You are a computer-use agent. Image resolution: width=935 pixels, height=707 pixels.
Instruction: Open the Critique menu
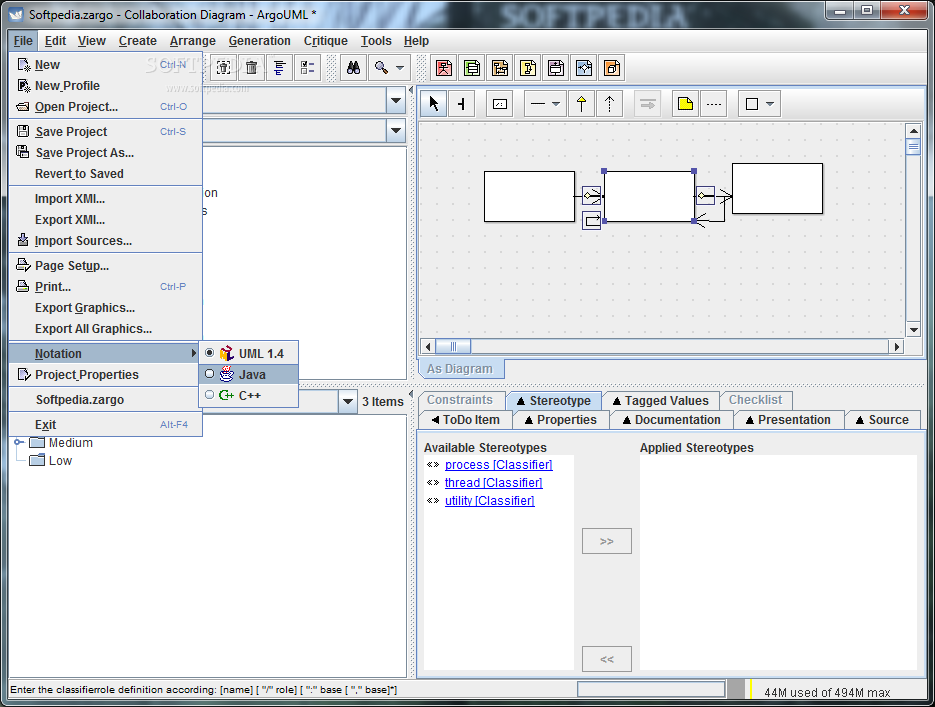click(x=326, y=41)
